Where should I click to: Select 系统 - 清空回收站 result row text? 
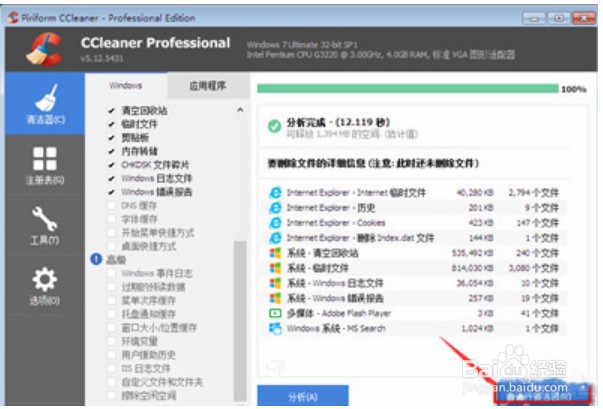point(322,253)
